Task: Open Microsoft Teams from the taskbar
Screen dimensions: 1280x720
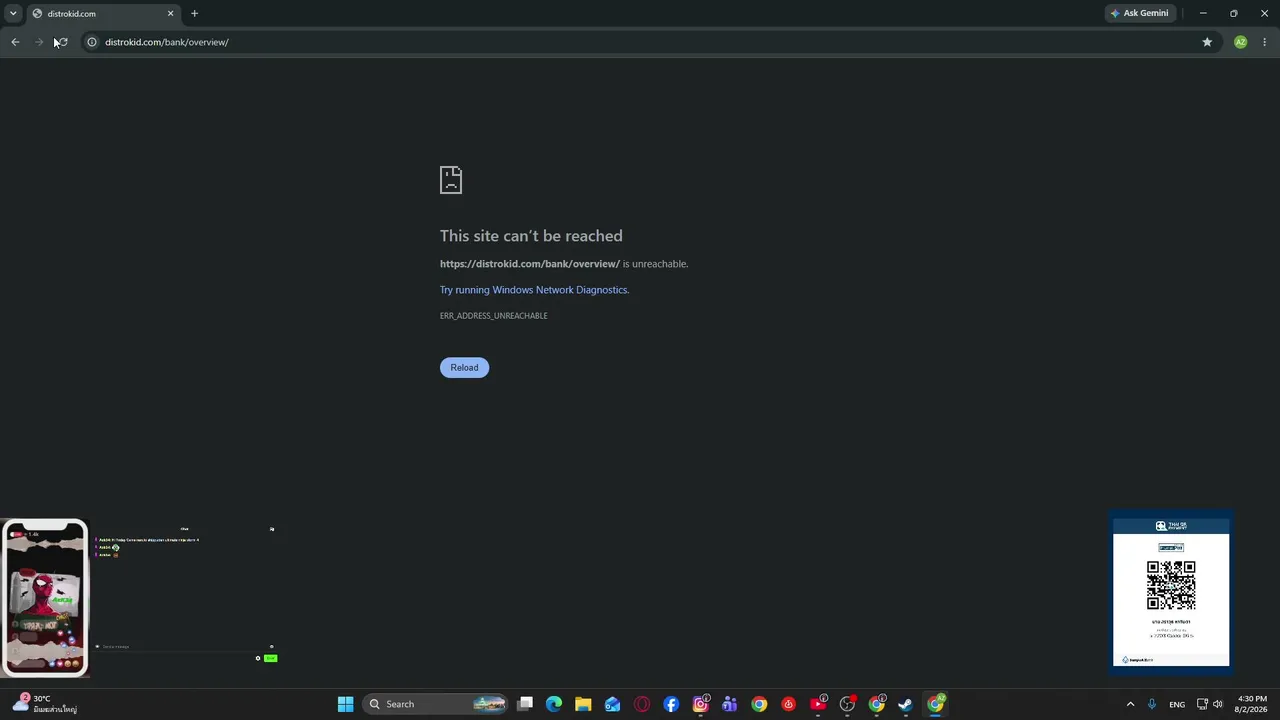Action: point(730,704)
